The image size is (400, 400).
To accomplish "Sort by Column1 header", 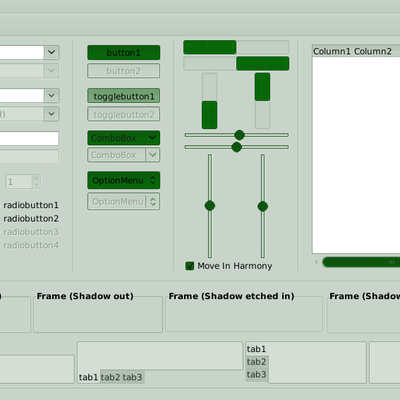I will 332,51.
